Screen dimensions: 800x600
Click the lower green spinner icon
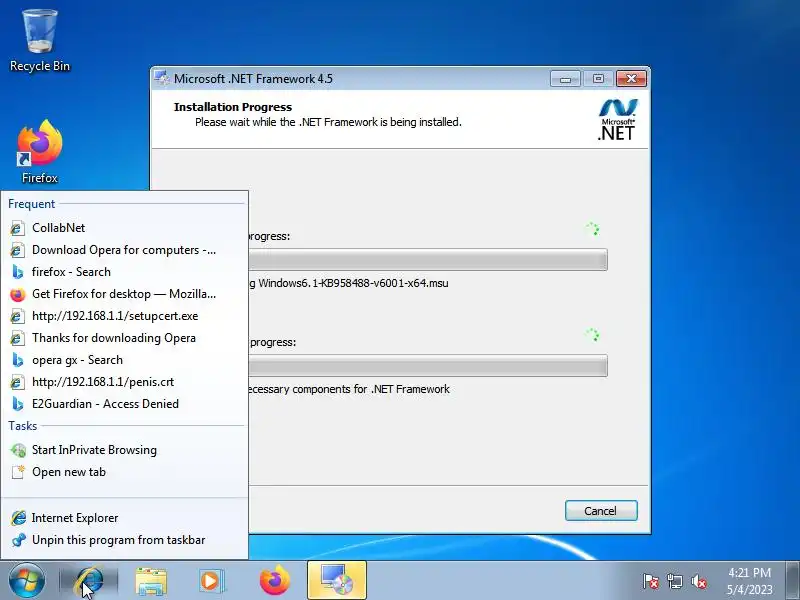[592, 335]
